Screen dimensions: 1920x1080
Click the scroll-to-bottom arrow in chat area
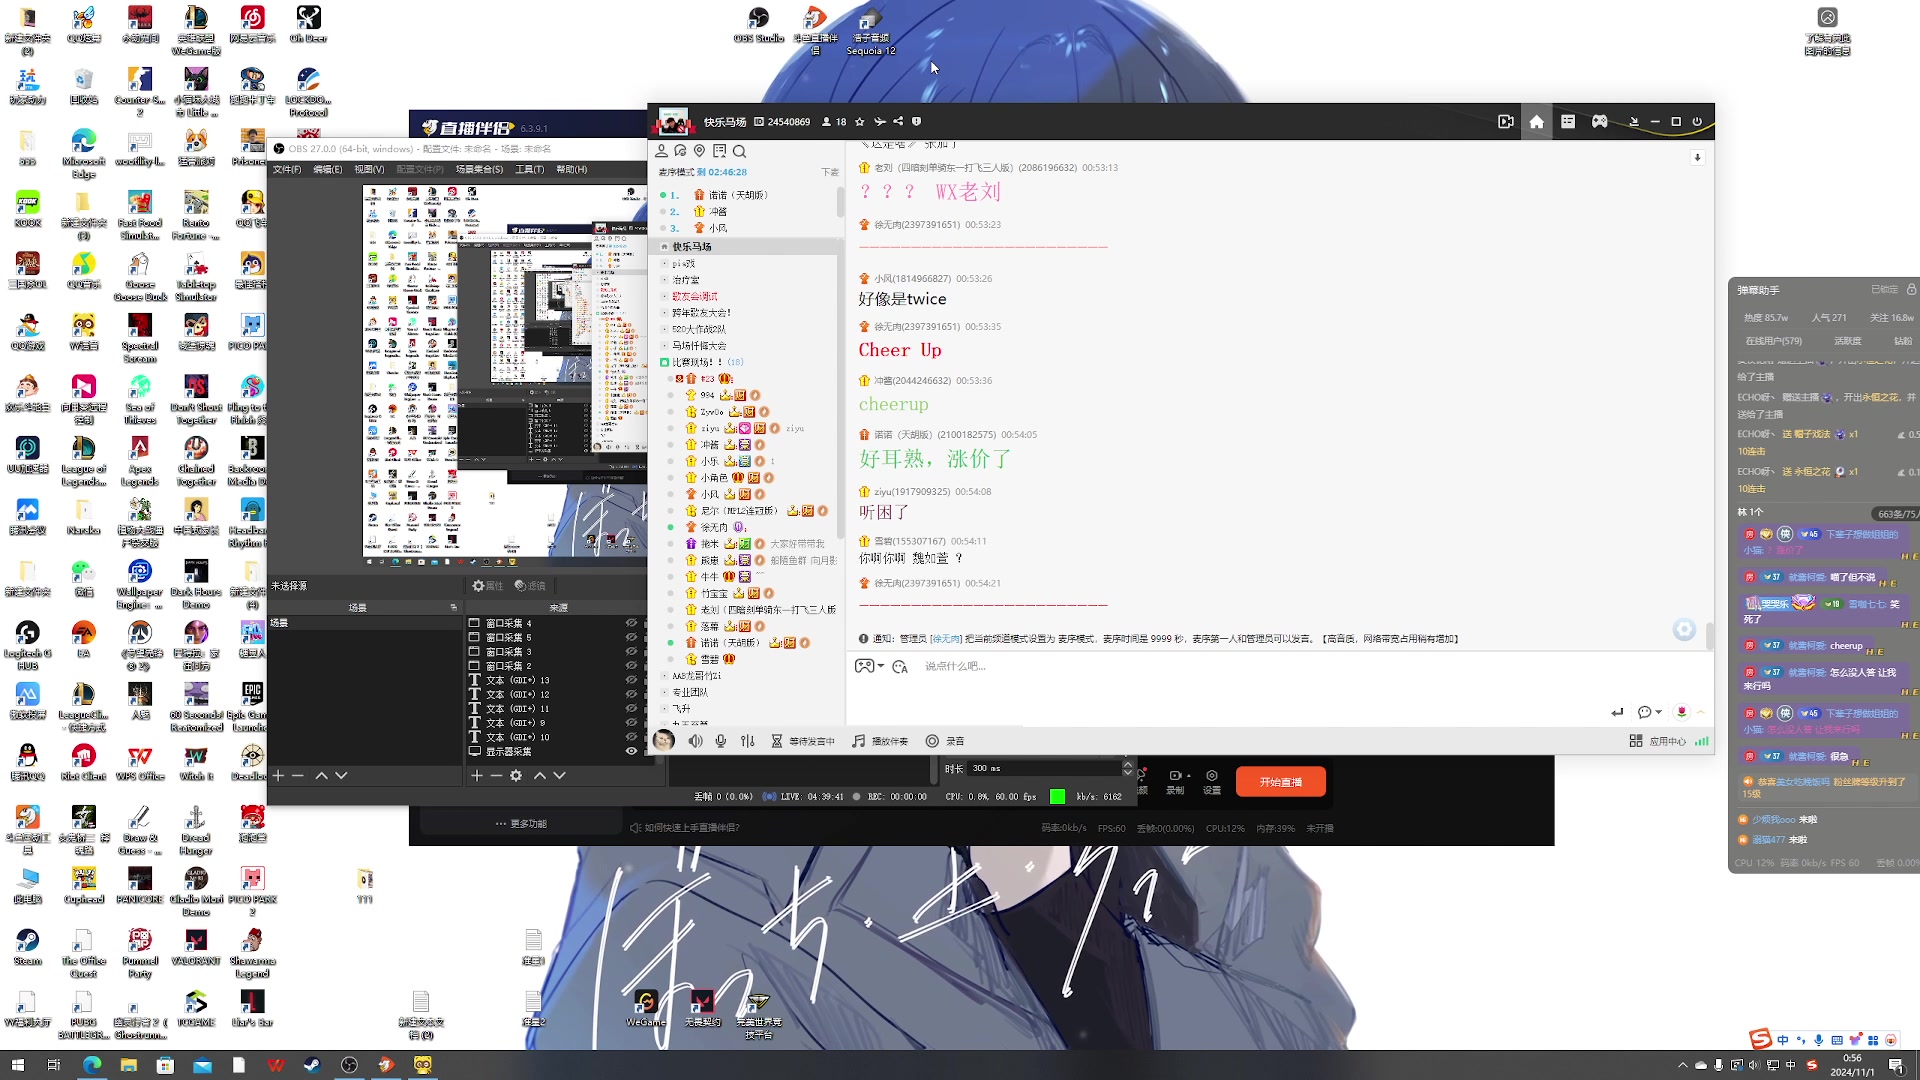1697,158
